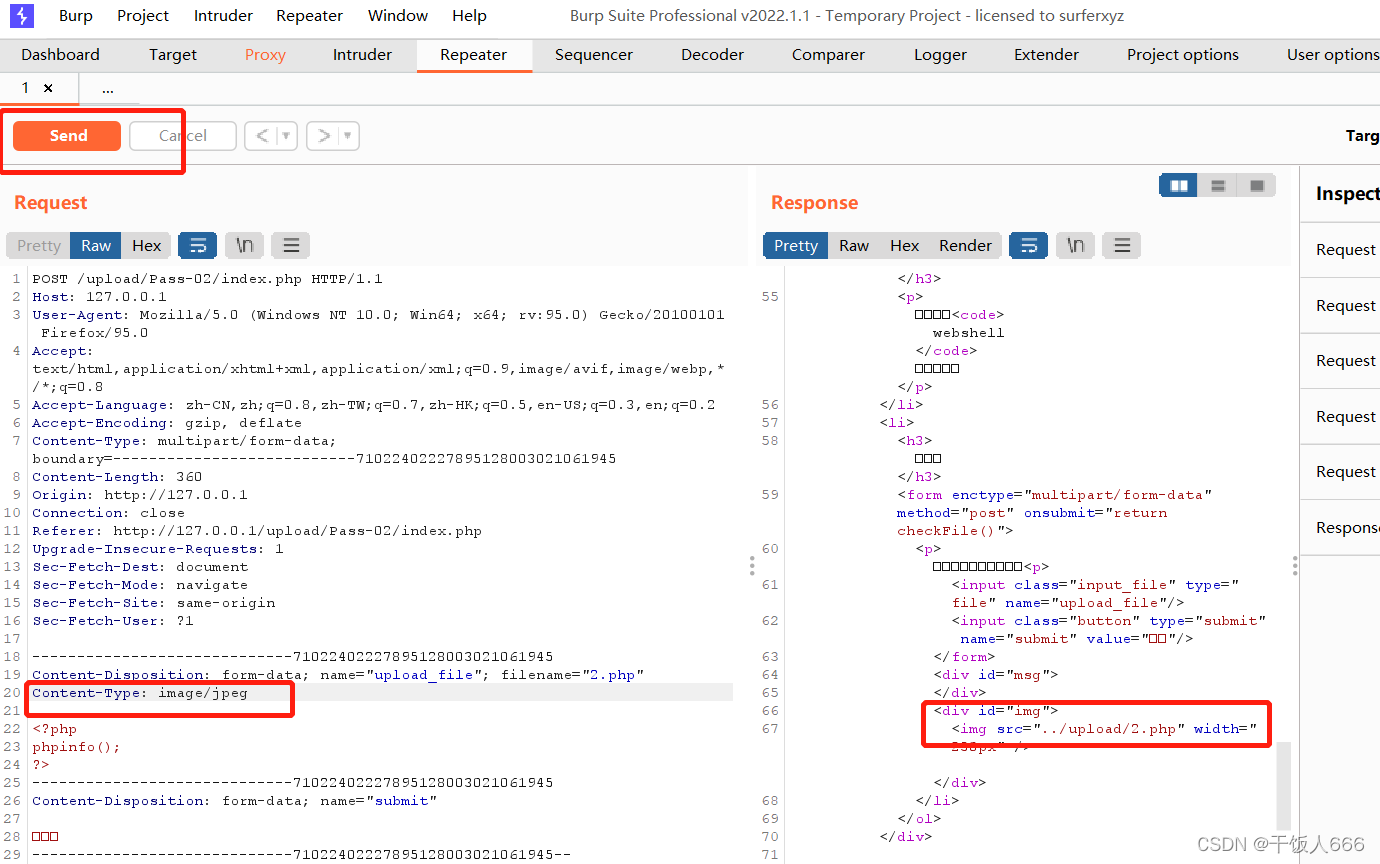
Task: Expand third Request row in Inspector
Action: tap(1341, 360)
